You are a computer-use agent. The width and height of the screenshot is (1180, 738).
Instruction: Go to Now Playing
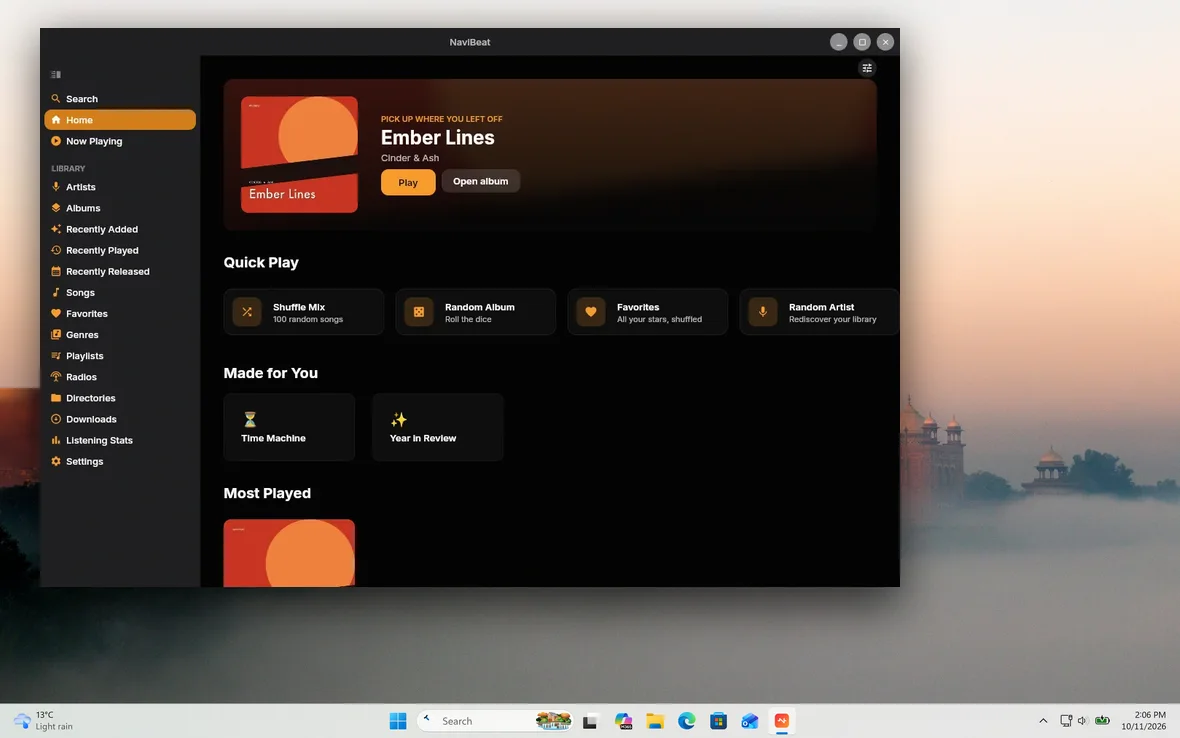120,141
